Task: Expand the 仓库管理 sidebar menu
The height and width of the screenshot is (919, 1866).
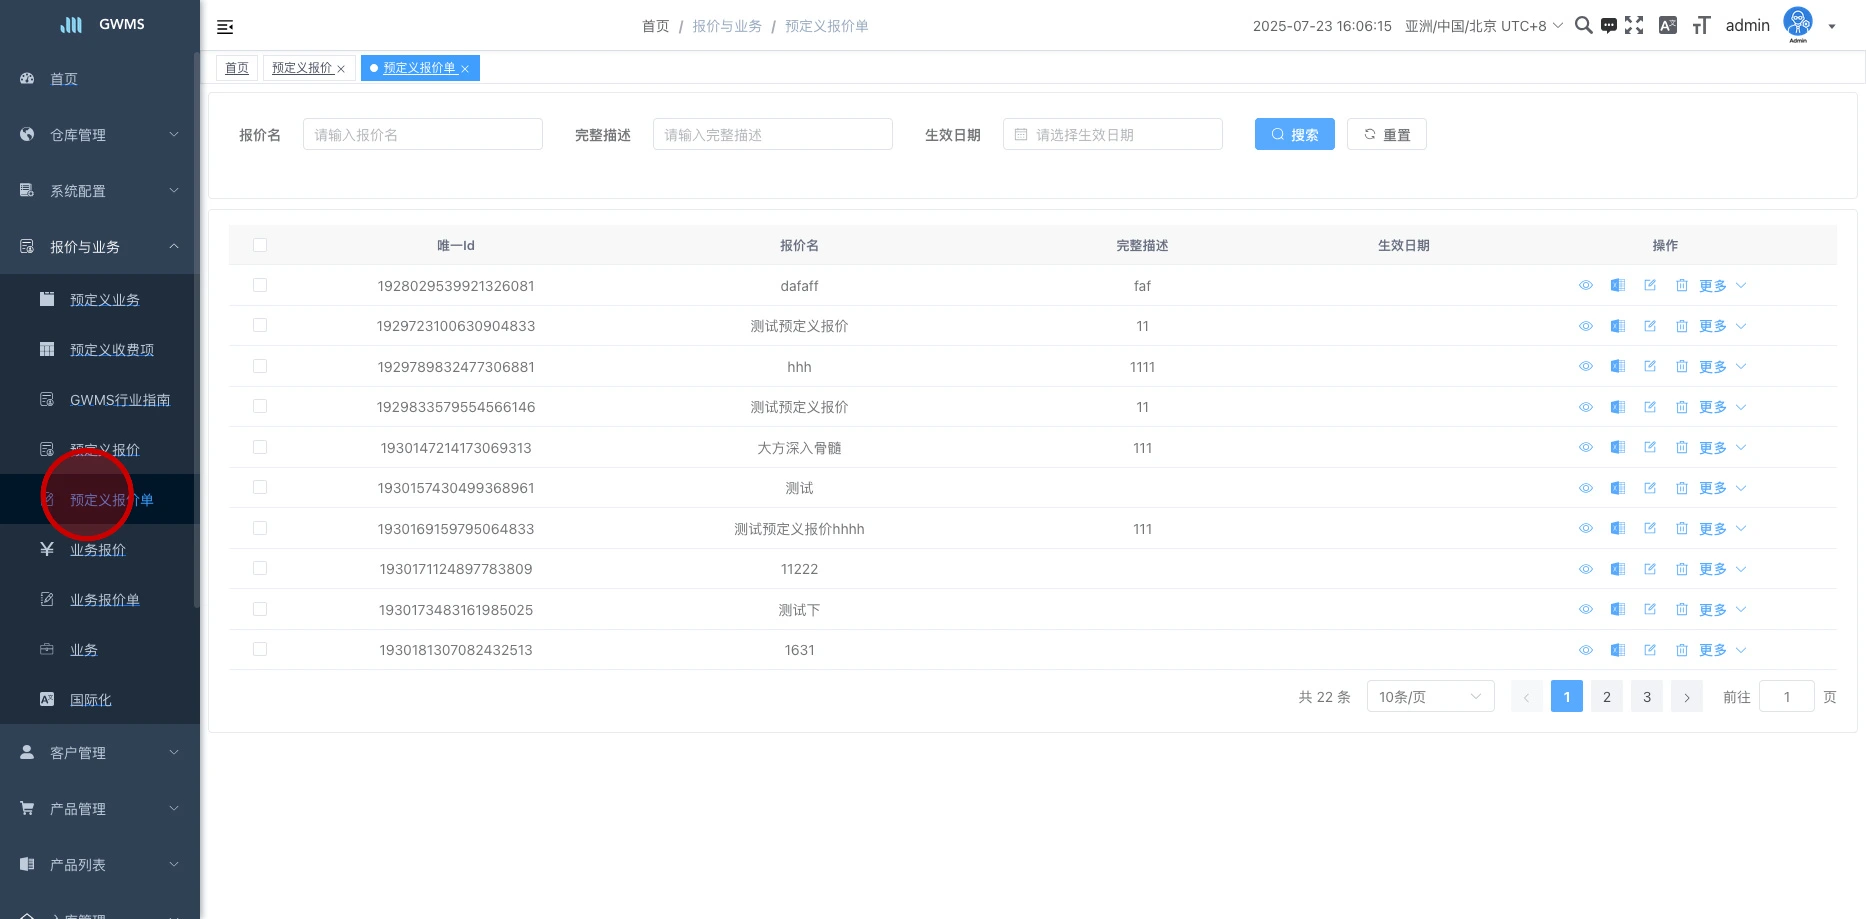Action: (x=100, y=135)
